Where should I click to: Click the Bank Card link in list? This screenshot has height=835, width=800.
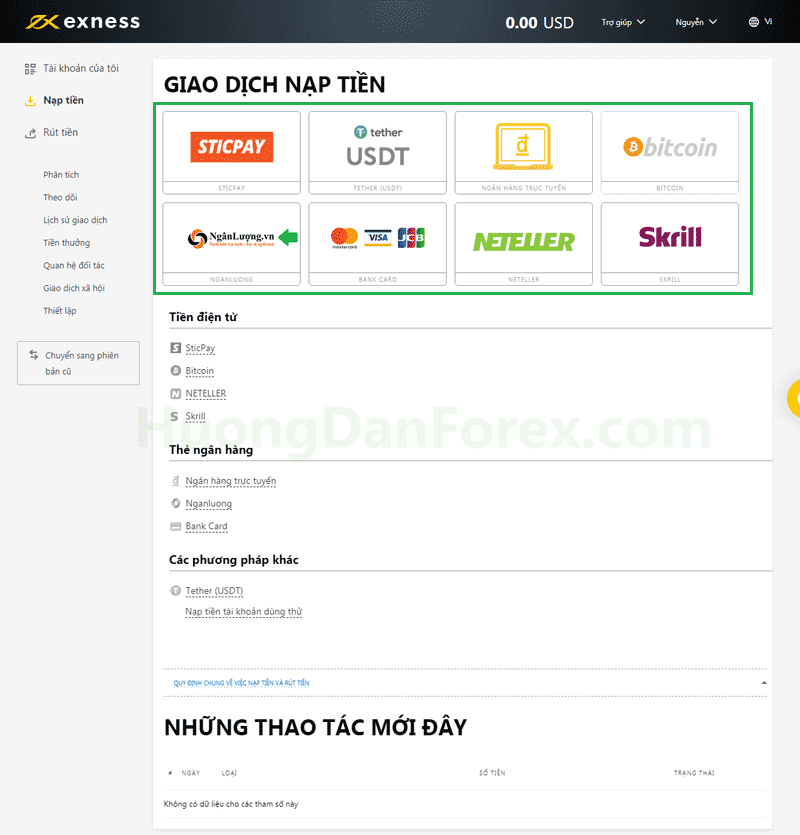click(206, 526)
